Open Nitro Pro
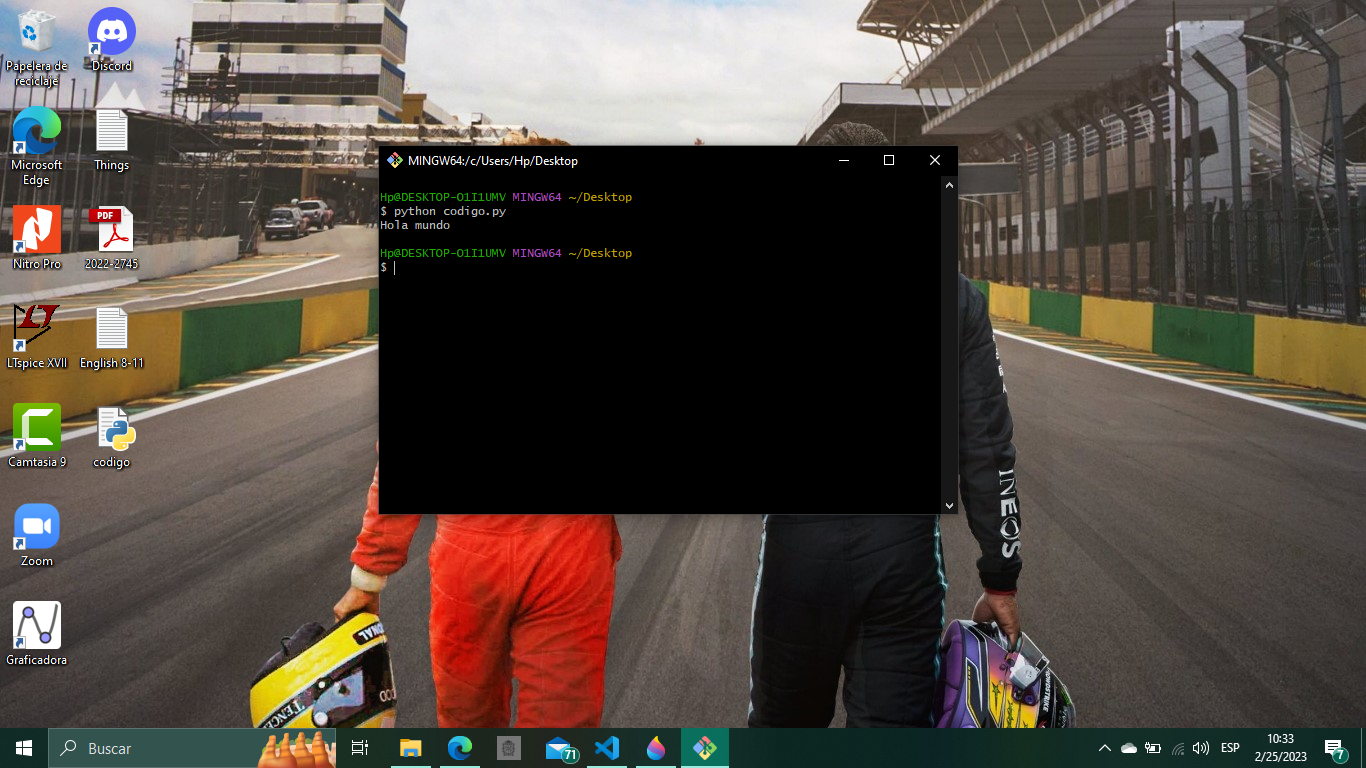Image resolution: width=1366 pixels, height=768 pixels. pyautogui.click(x=36, y=228)
